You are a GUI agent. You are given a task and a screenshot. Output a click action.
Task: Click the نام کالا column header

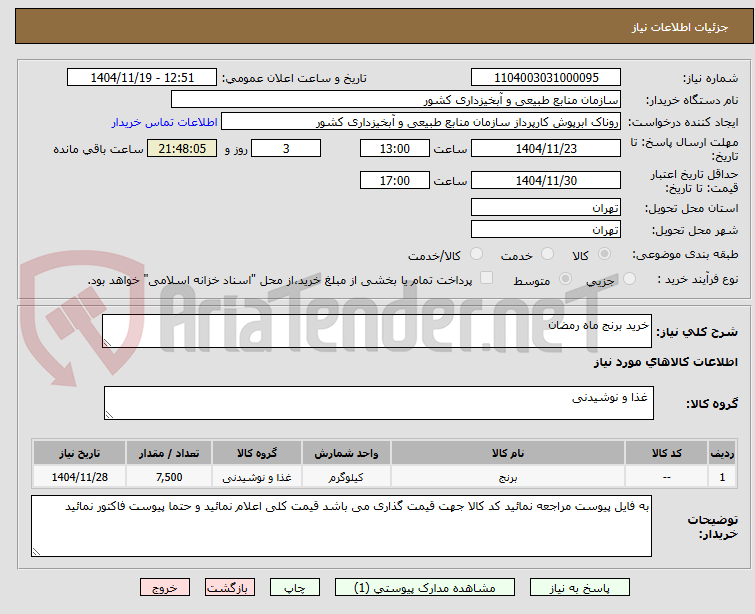[508, 453]
